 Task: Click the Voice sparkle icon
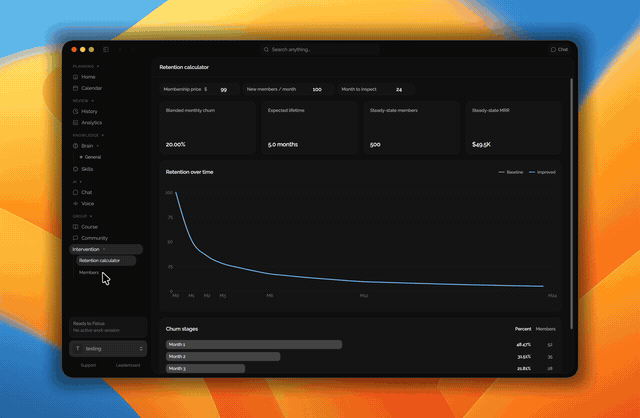tap(76, 204)
